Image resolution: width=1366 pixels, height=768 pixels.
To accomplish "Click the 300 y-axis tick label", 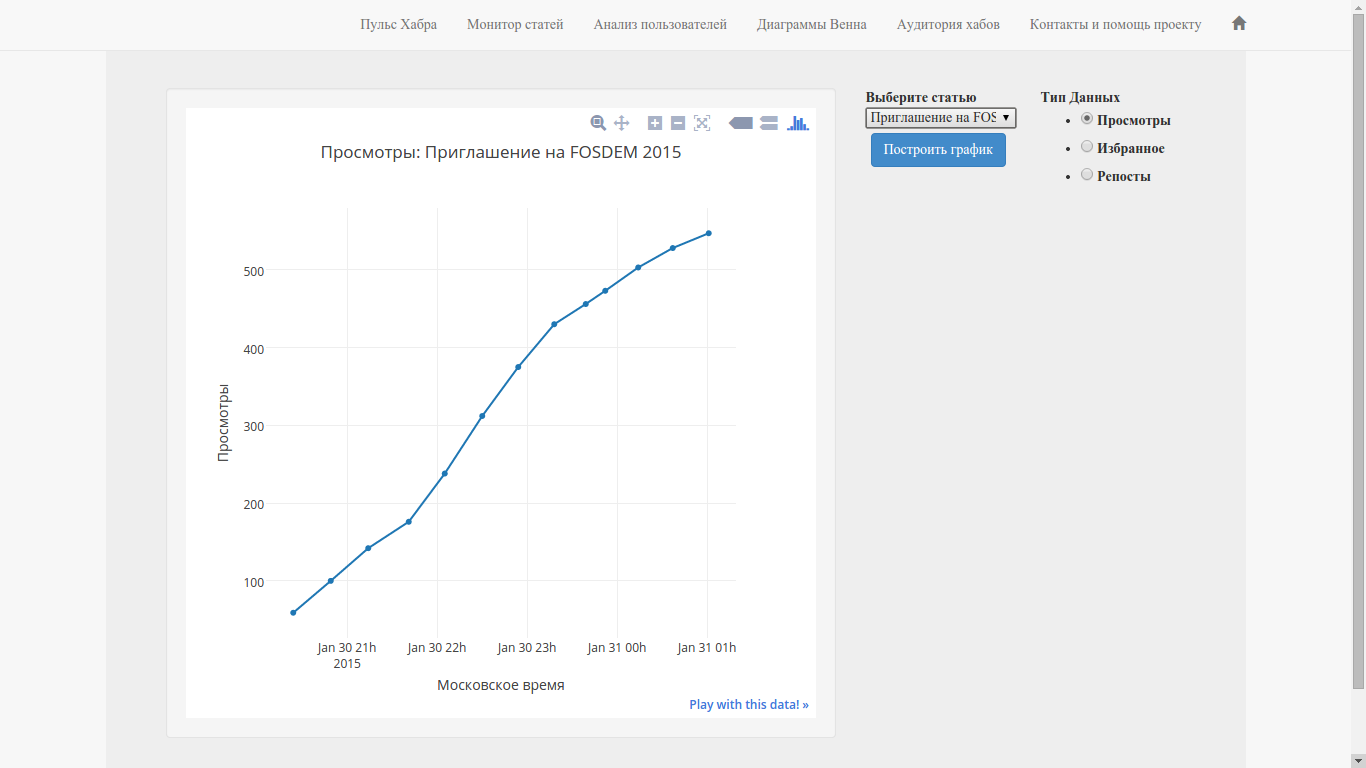I will 252,427.
